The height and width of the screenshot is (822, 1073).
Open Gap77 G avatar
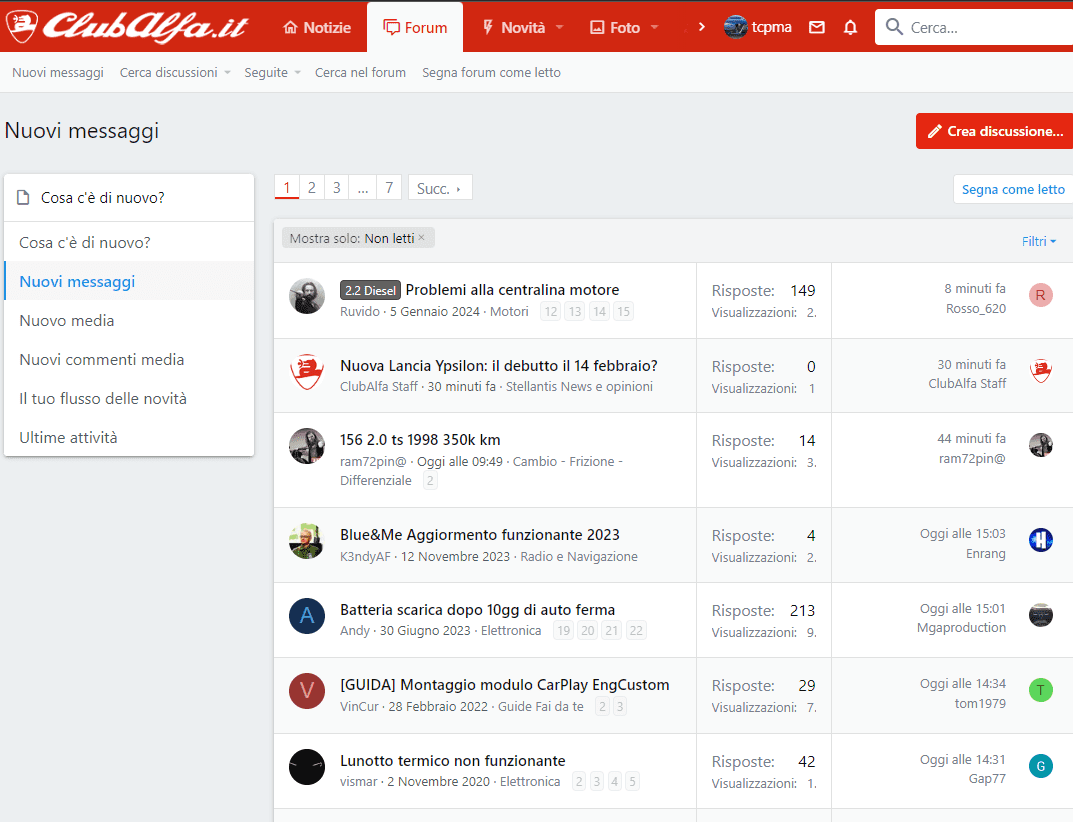click(1040, 766)
